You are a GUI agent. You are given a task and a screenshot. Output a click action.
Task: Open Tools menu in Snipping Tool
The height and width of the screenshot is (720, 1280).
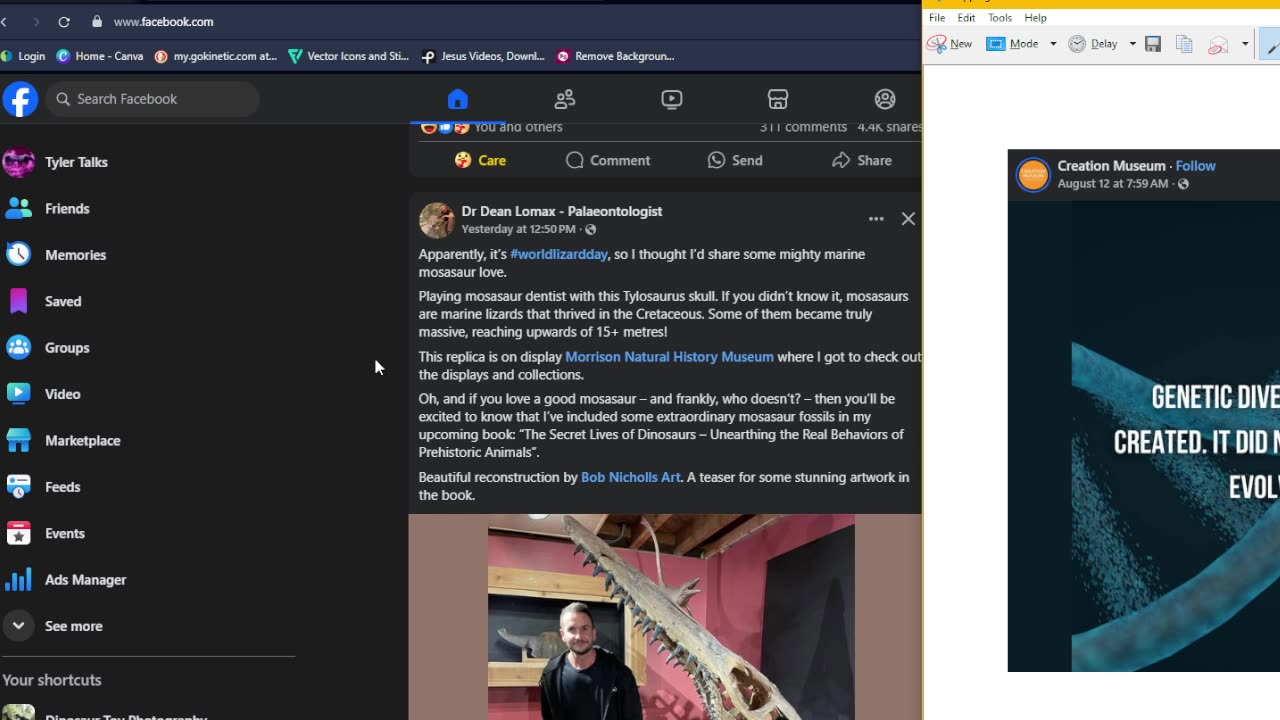pos(1000,18)
